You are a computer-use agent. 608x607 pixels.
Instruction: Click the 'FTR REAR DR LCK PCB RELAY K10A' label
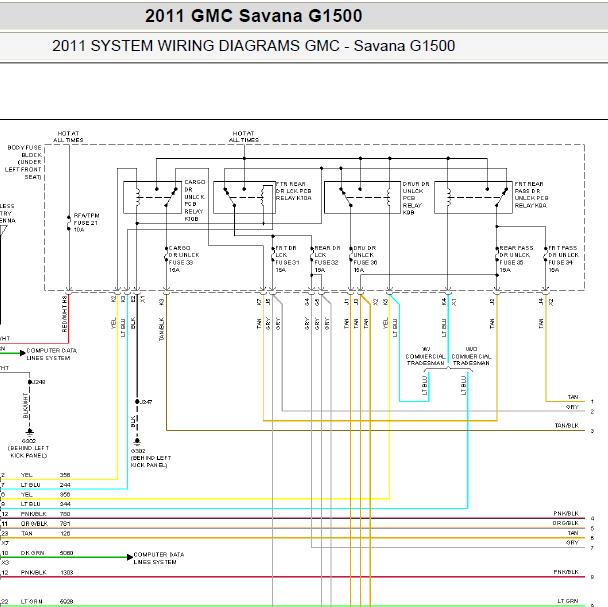[294, 191]
